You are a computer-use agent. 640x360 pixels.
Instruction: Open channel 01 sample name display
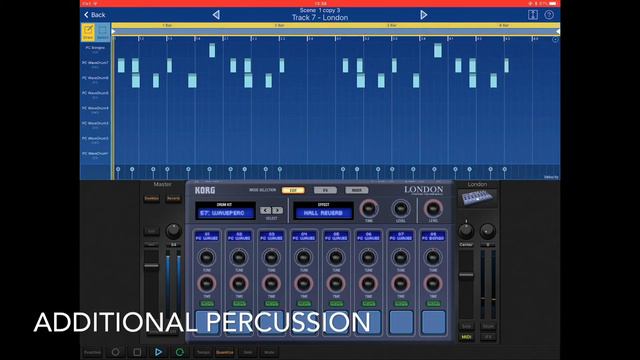[x=207, y=236]
